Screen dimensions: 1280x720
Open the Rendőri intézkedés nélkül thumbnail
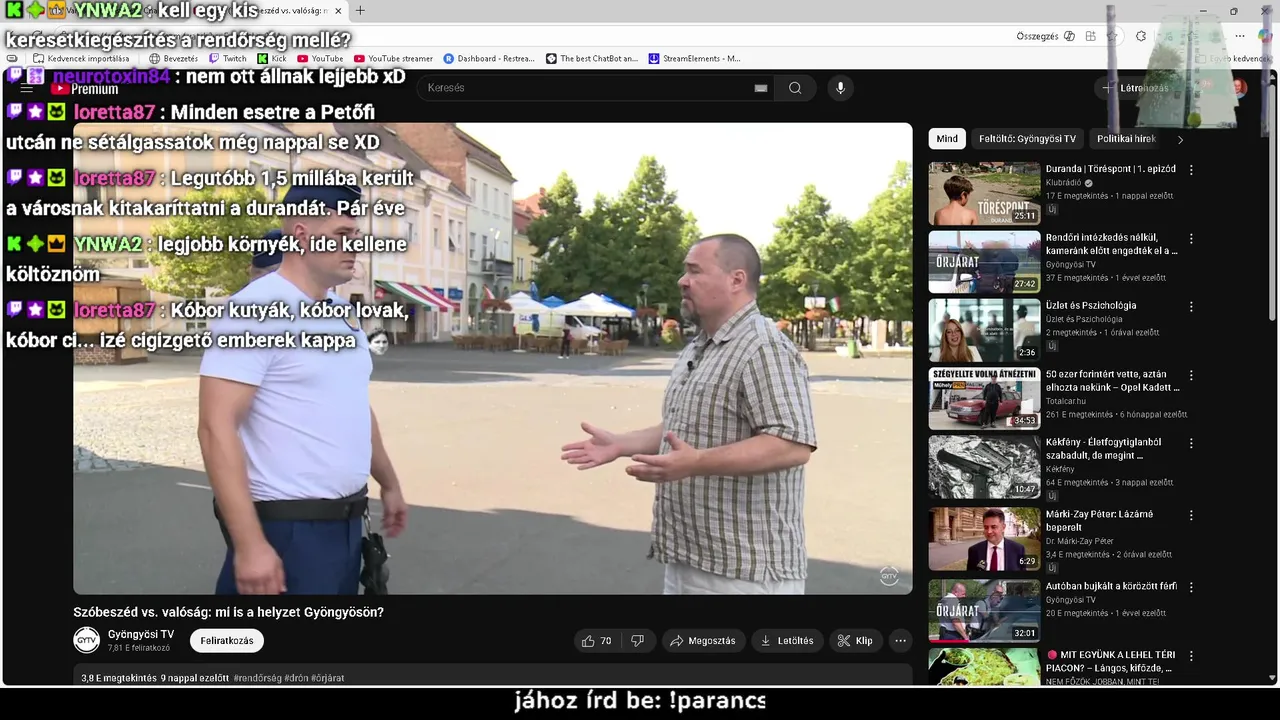984,262
